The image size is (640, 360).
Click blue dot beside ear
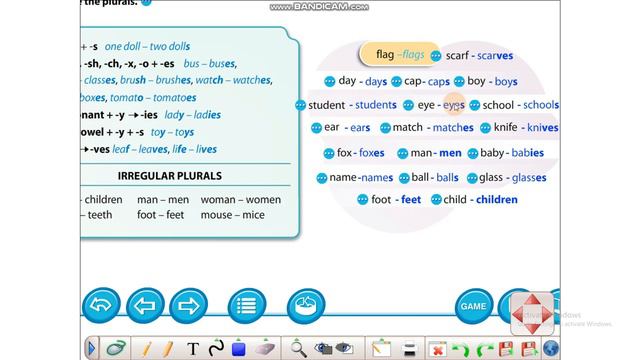[316, 128]
